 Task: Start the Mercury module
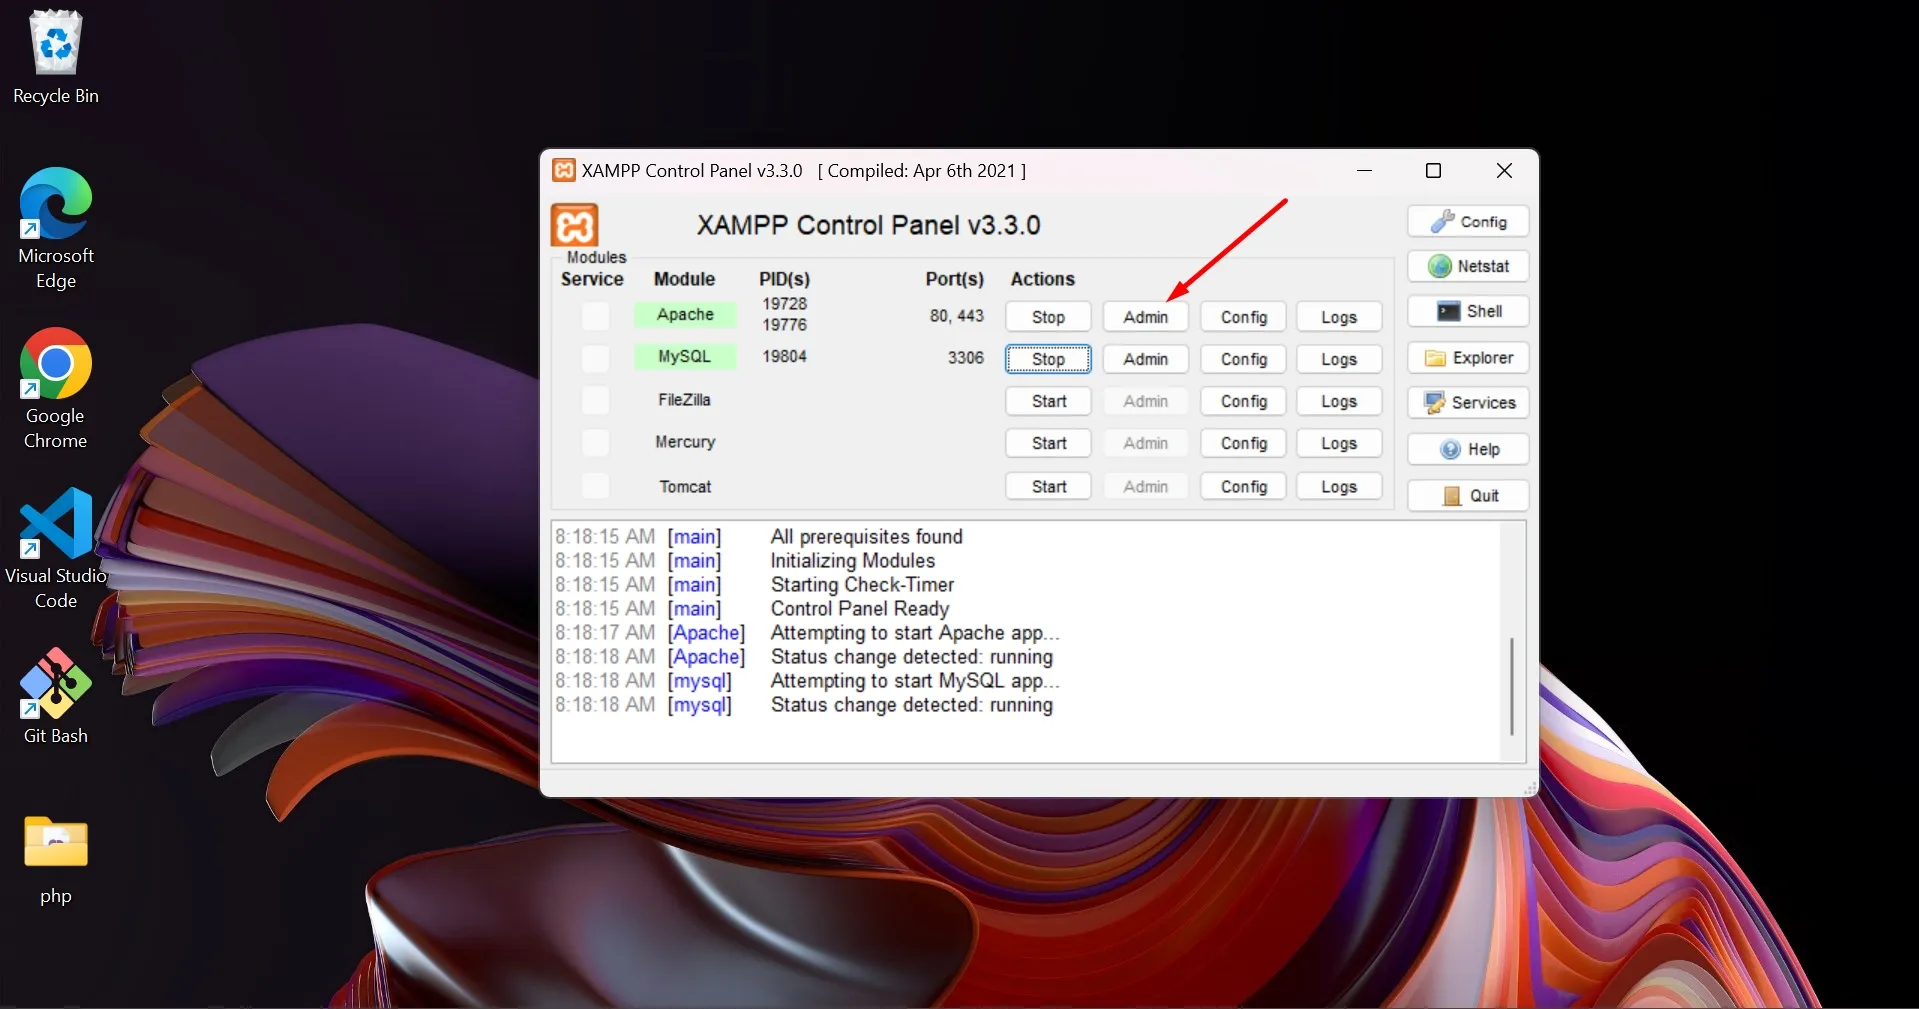[x=1048, y=443]
